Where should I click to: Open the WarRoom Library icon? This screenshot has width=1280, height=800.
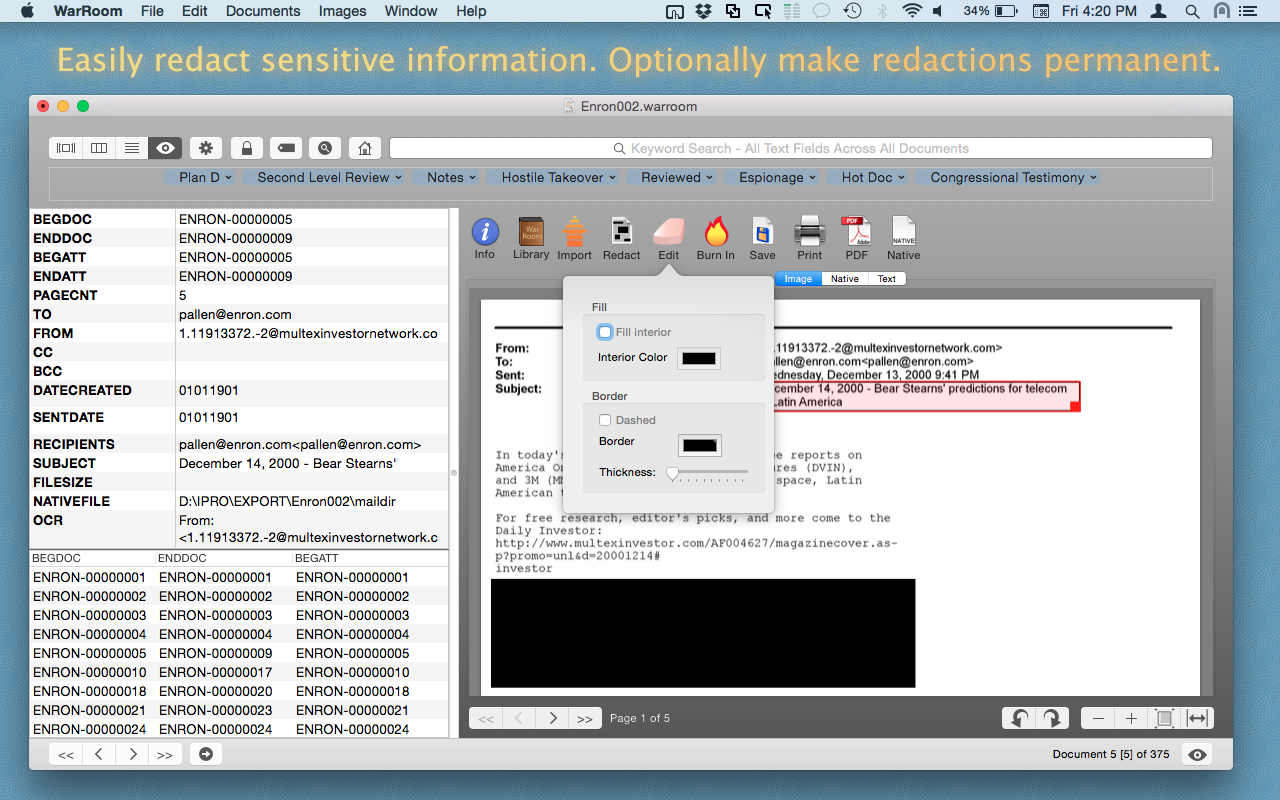click(x=531, y=232)
